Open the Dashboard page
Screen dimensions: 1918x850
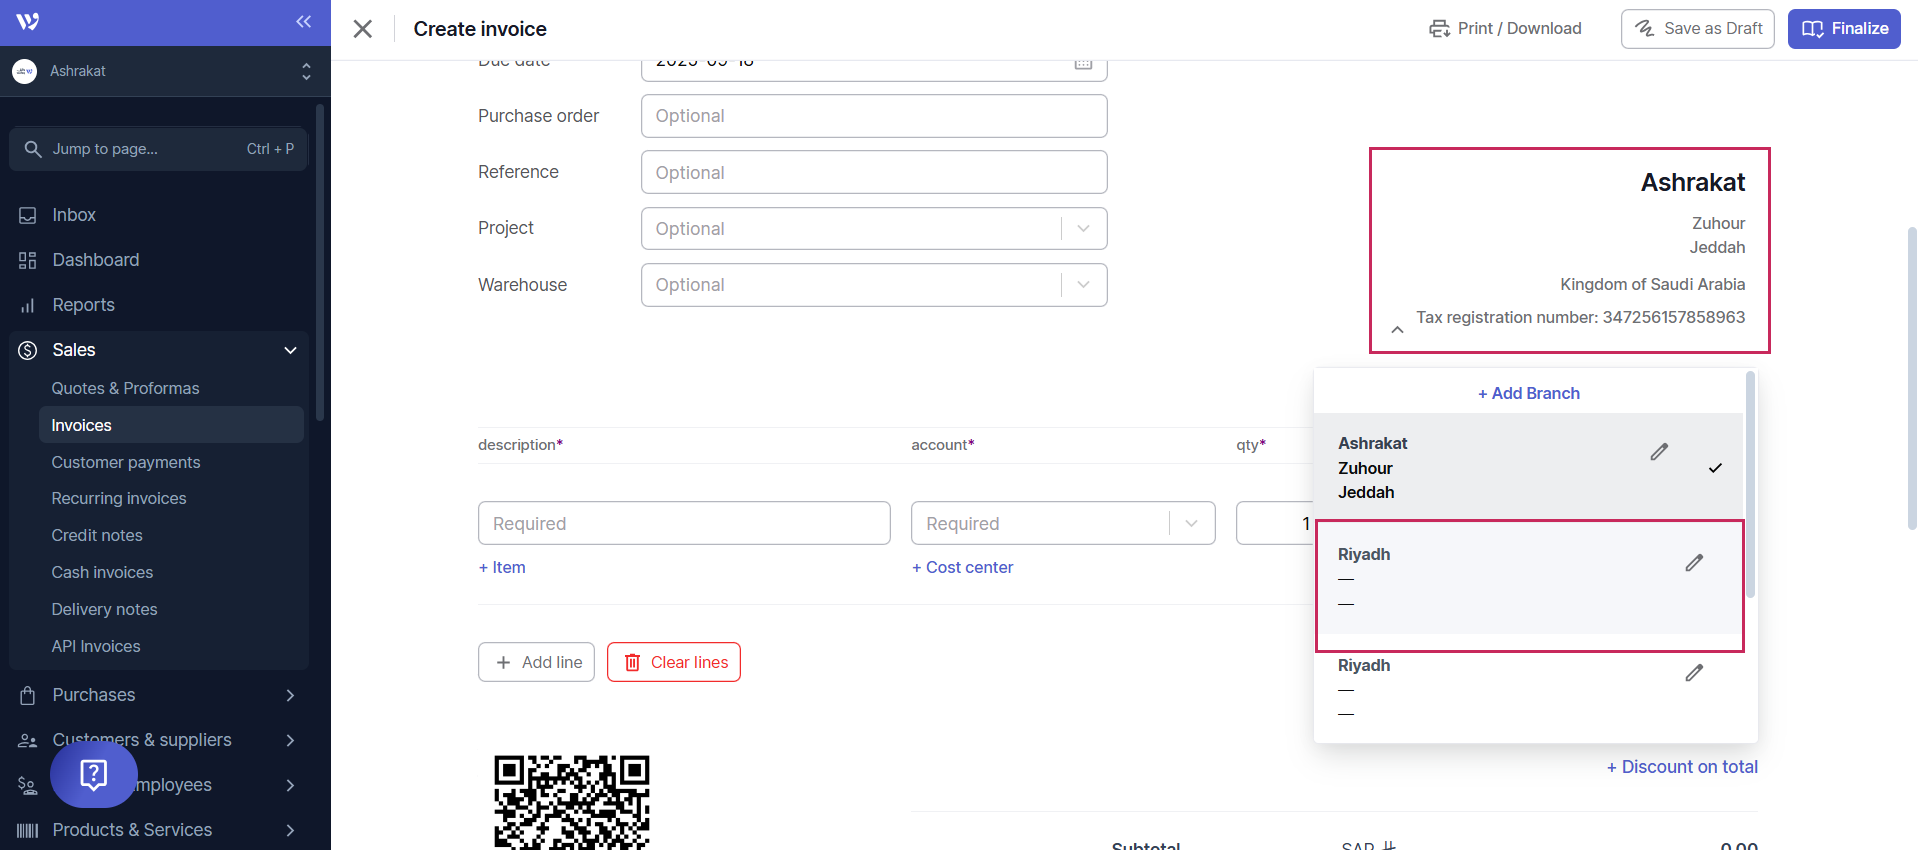[95, 260]
